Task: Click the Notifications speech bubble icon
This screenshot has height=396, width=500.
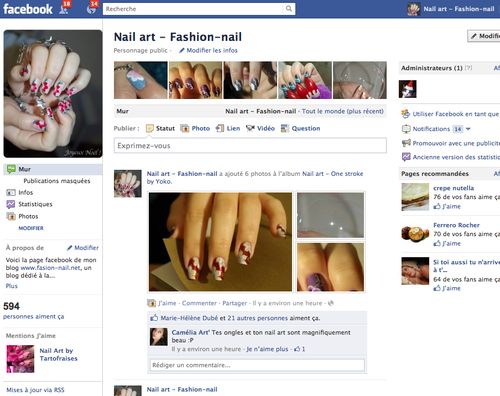Action: coord(406,129)
